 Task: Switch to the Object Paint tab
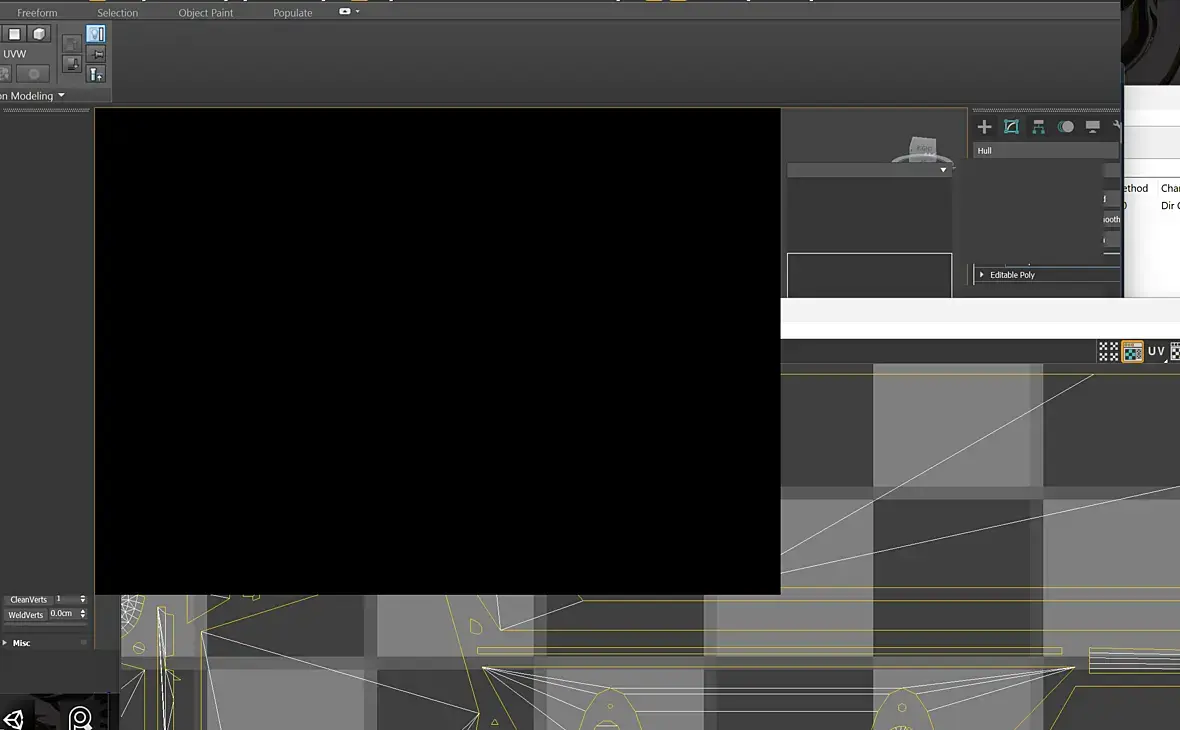pos(205,13)
